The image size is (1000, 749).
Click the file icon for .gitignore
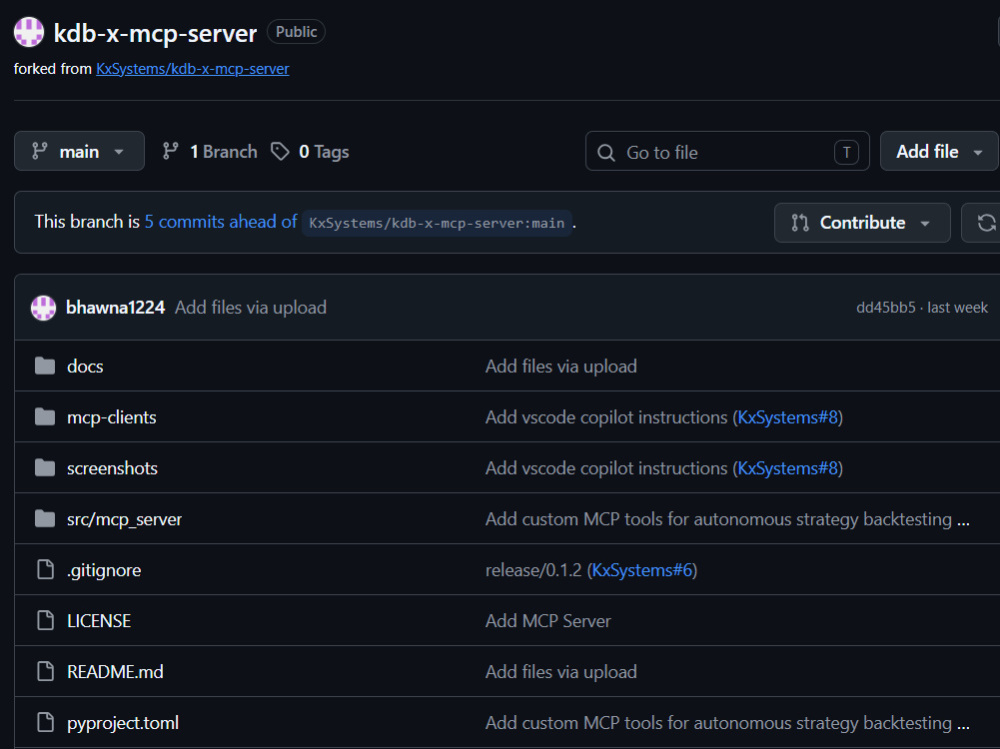click(x=45, y=569)
